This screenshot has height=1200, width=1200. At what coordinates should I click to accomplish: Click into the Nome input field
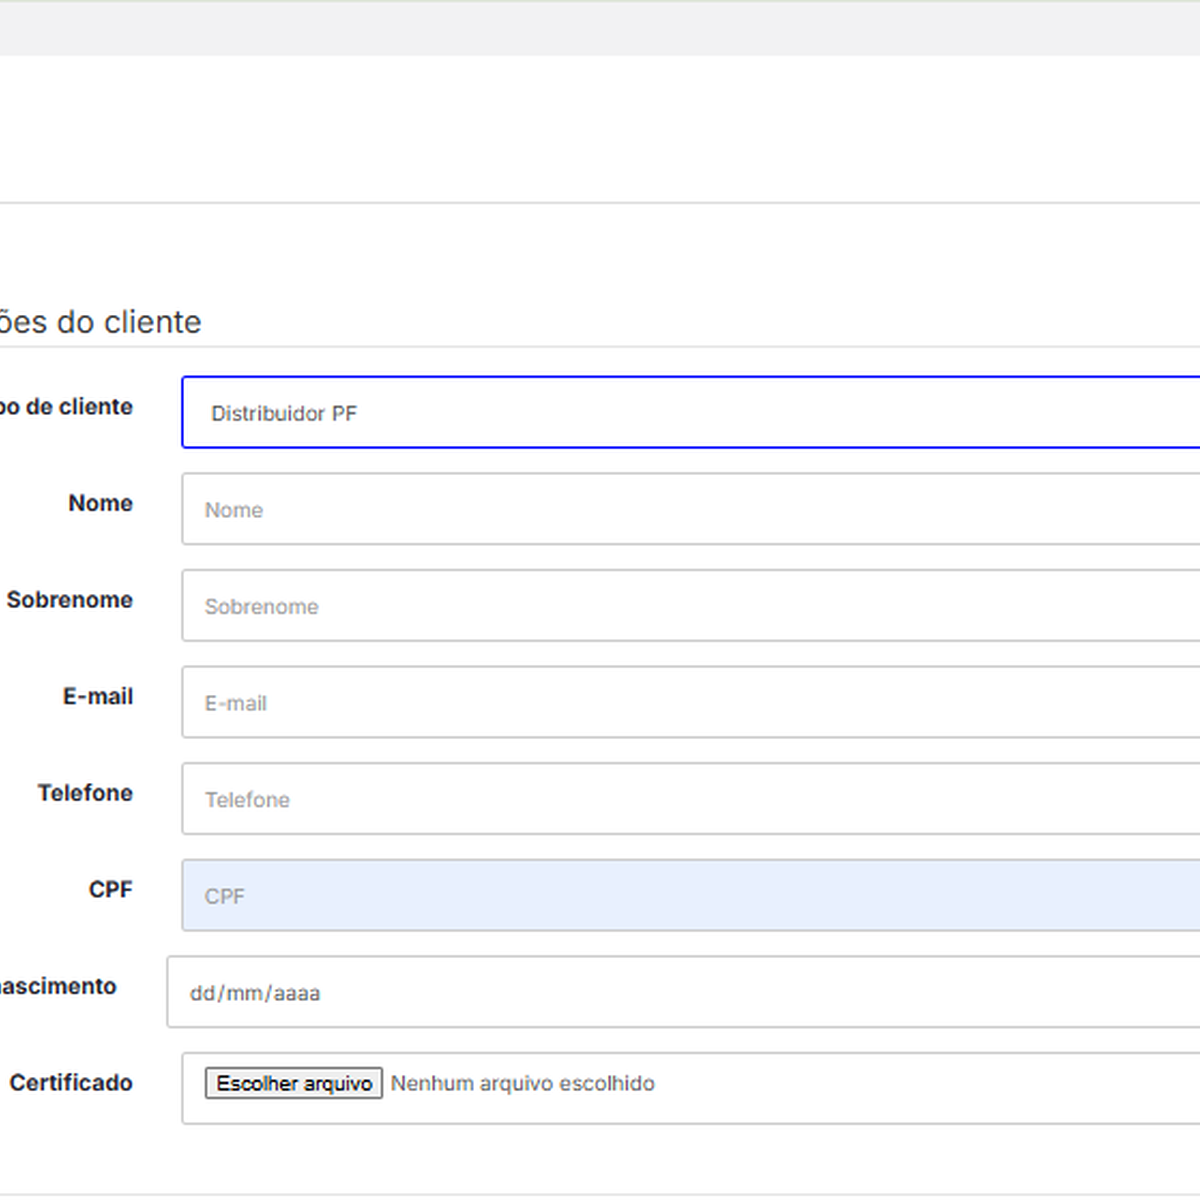tap(690, 510)
